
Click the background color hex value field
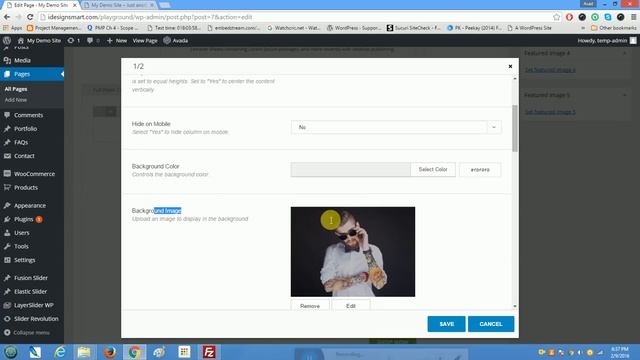[x=480, y=169]
